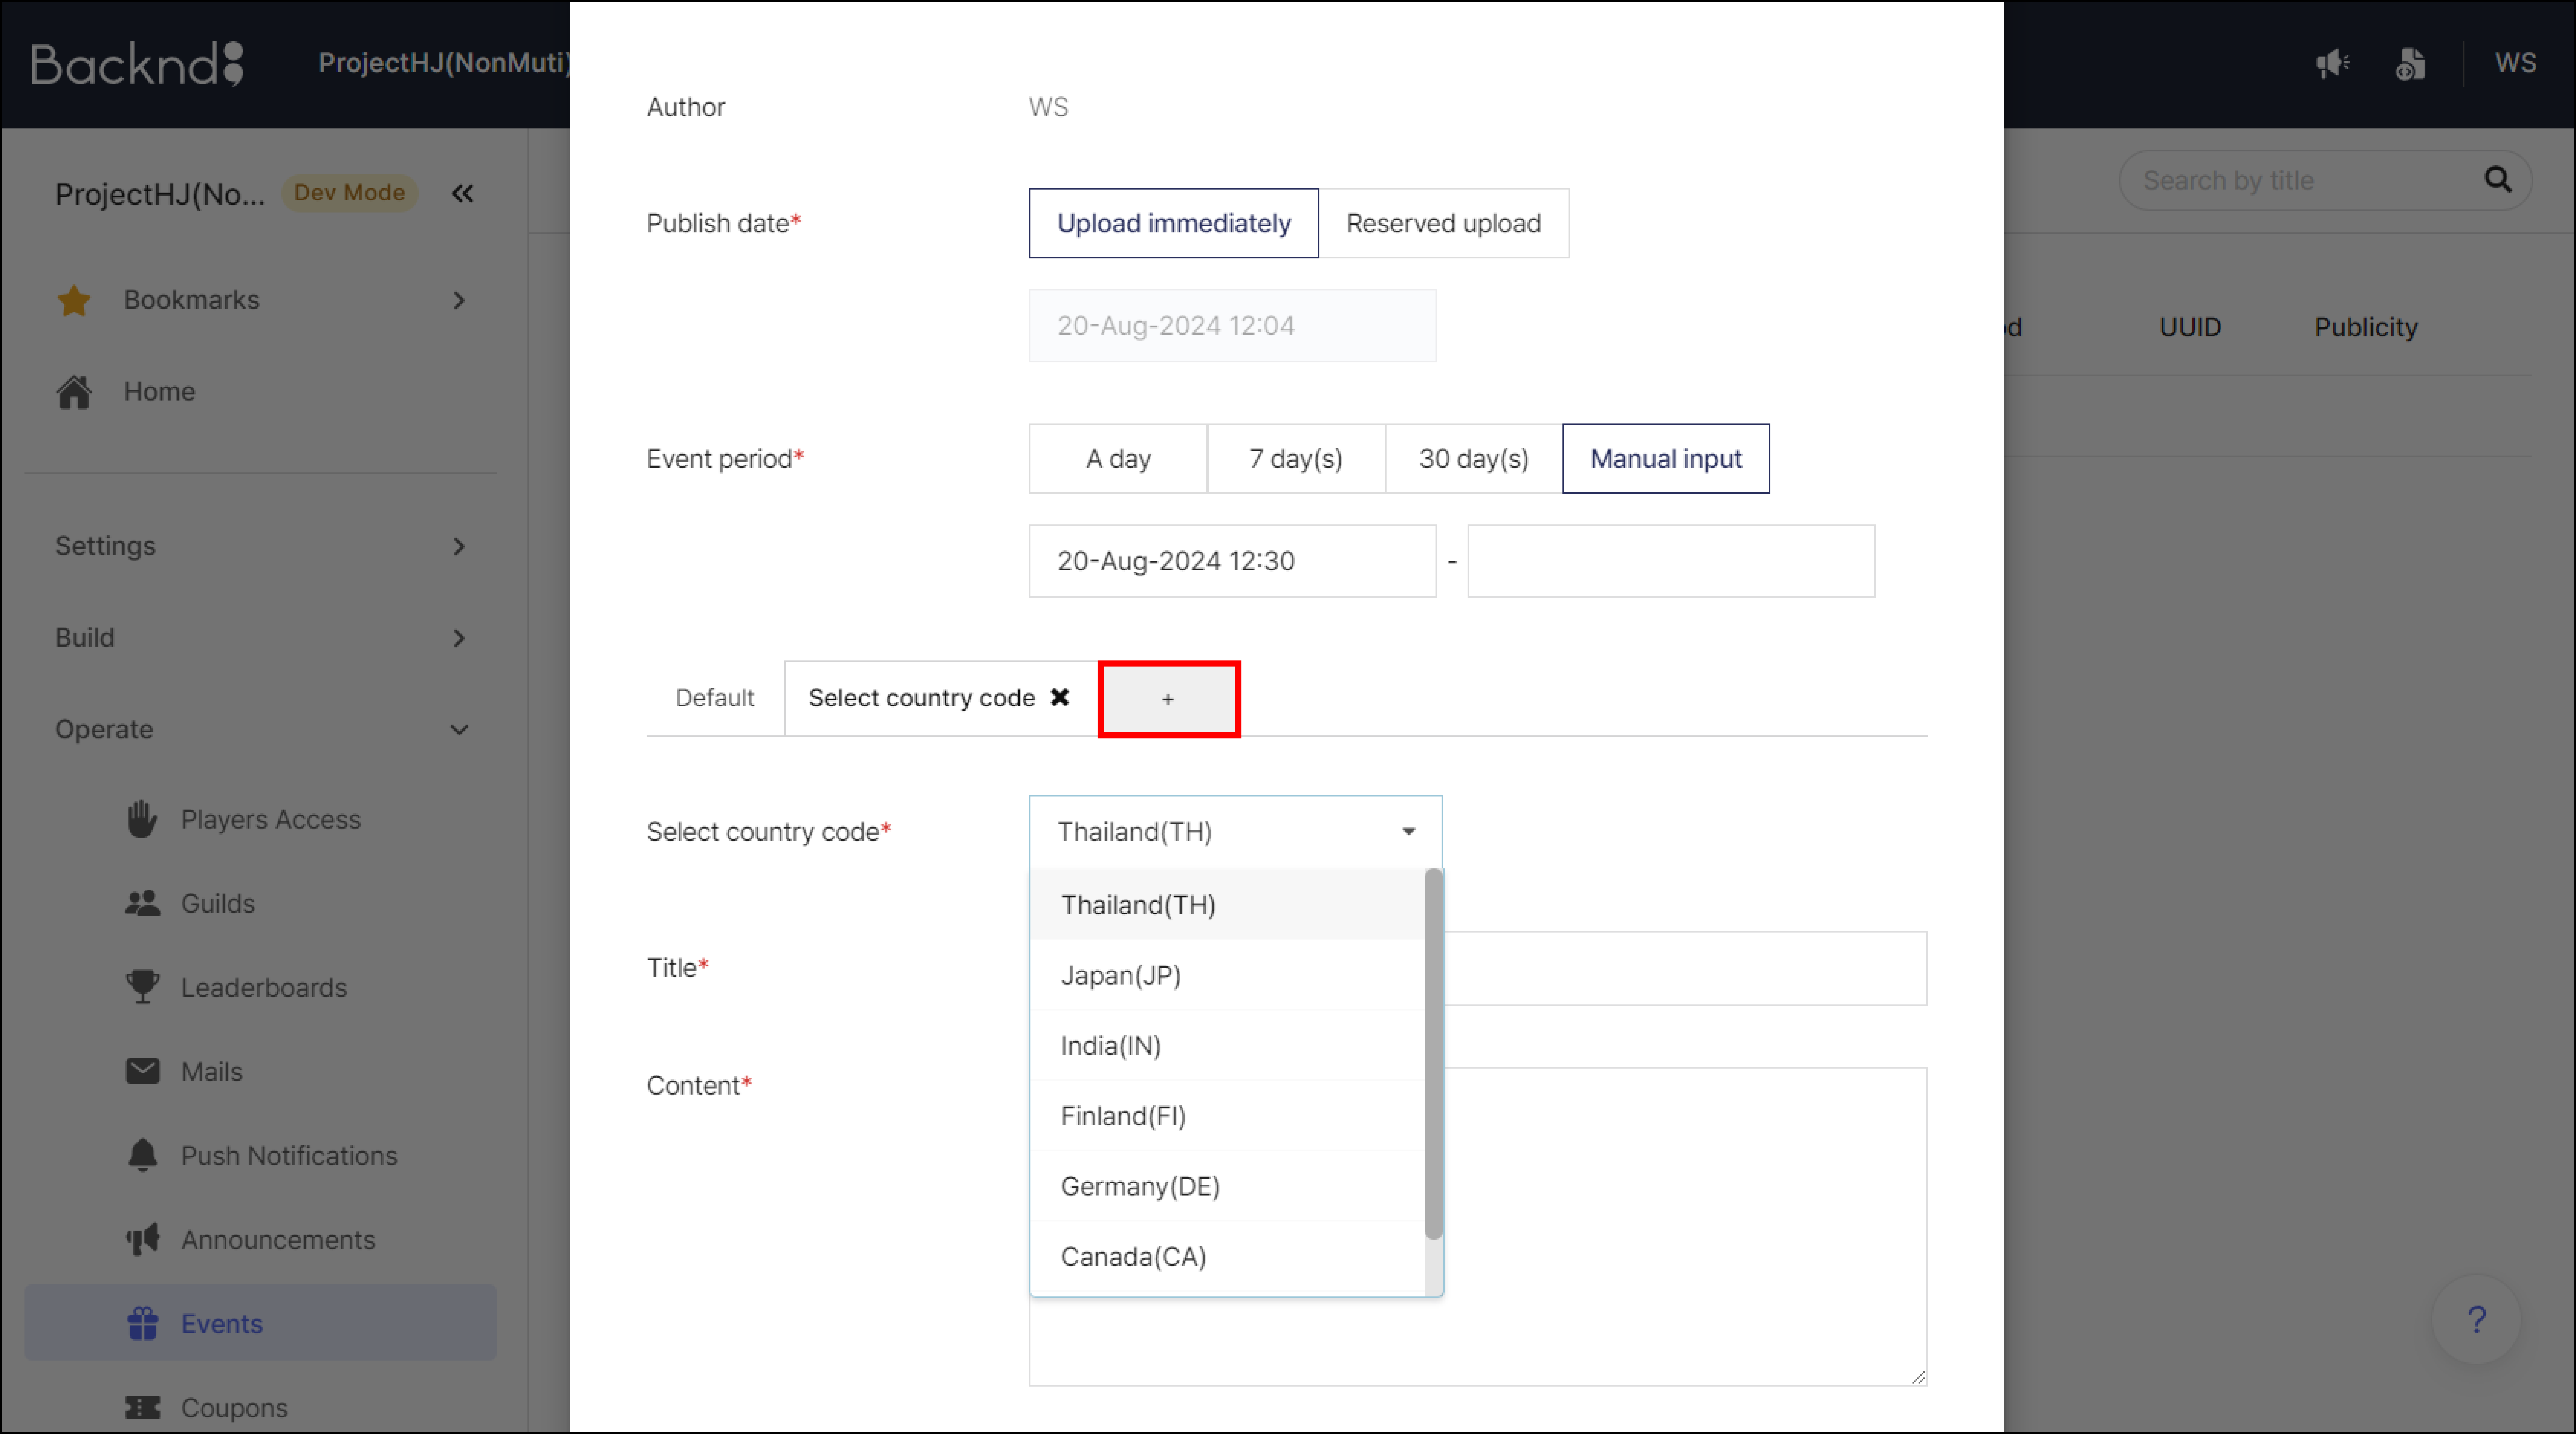Image resolution: width=2576 pixels, height=1434 pixels.
Task: Switch to the Select country code tab
Action: tap(921, 698)
